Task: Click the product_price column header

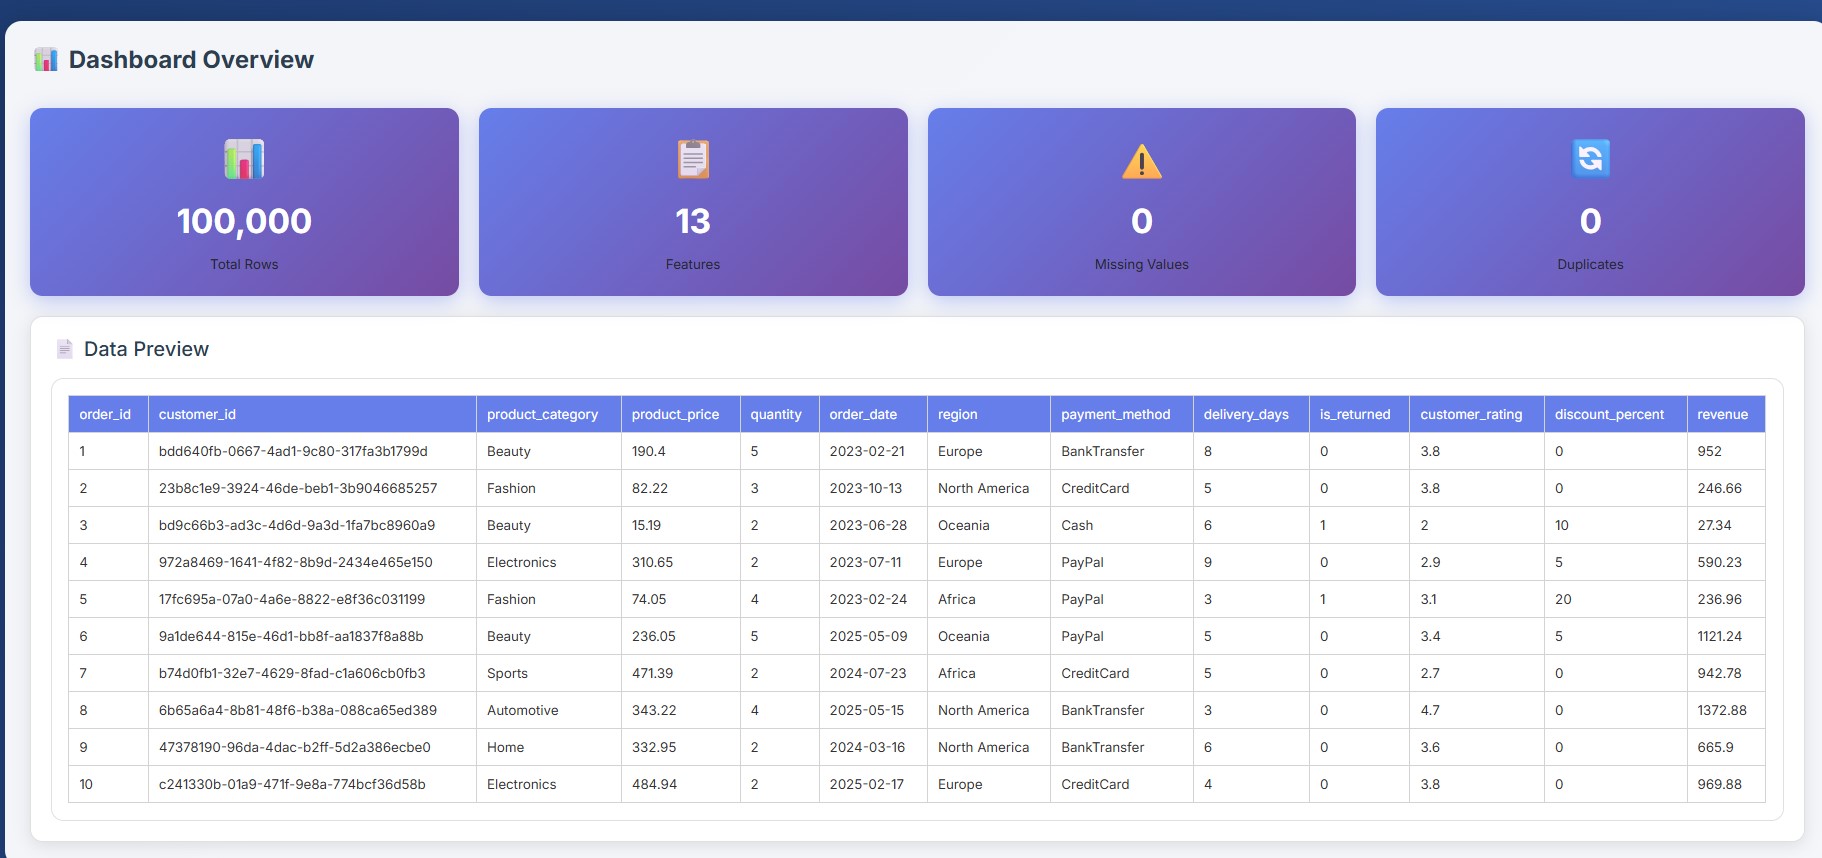Action: point(675,414)
